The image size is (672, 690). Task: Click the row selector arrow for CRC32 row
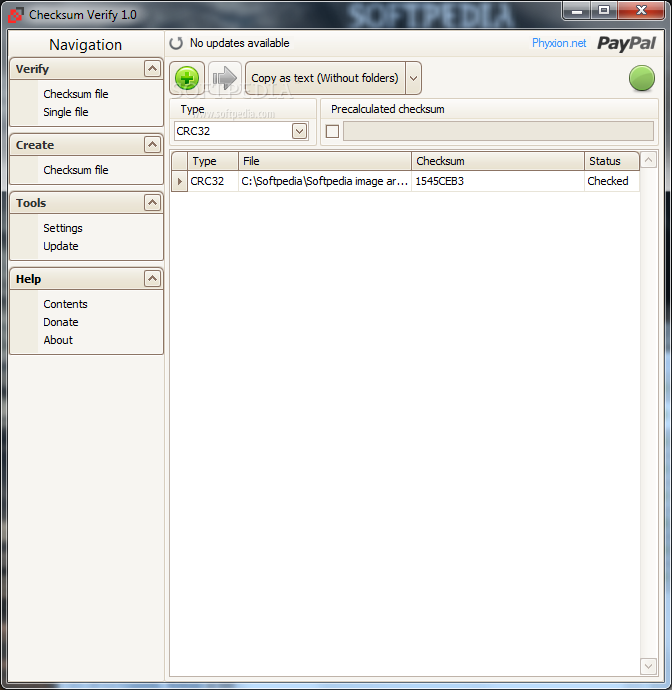[179, 181]
